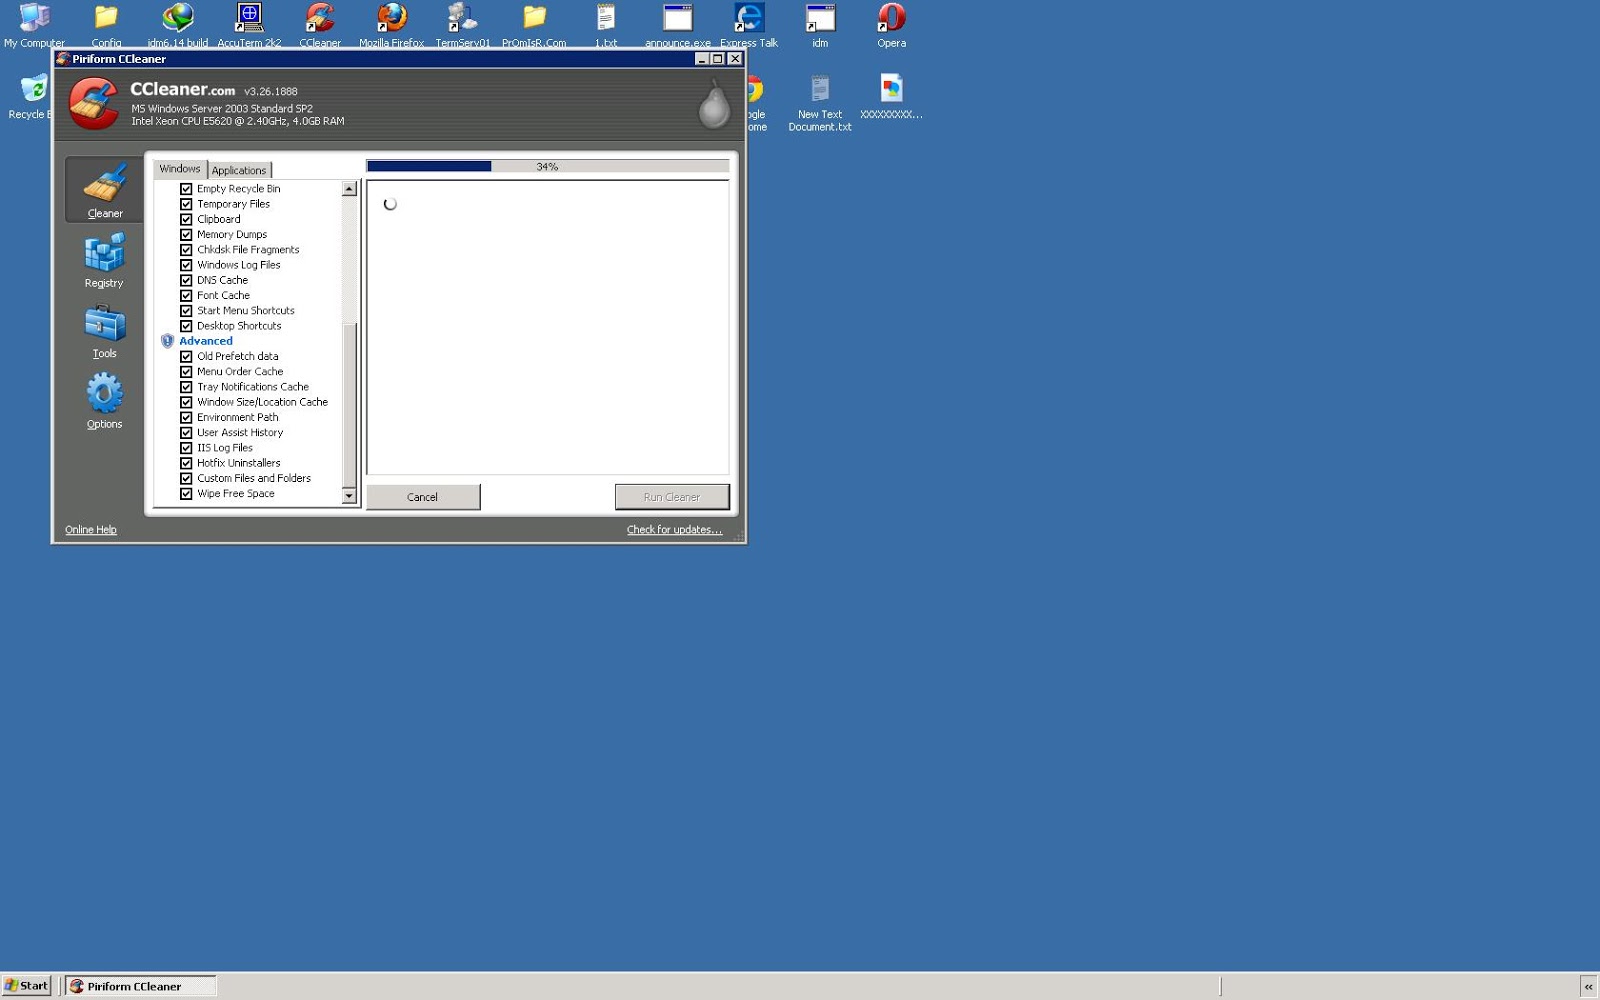Disable the Old Prefetch data checkbox
The width and height of the screenshot is (1600, 1000).
click(186, 357)
